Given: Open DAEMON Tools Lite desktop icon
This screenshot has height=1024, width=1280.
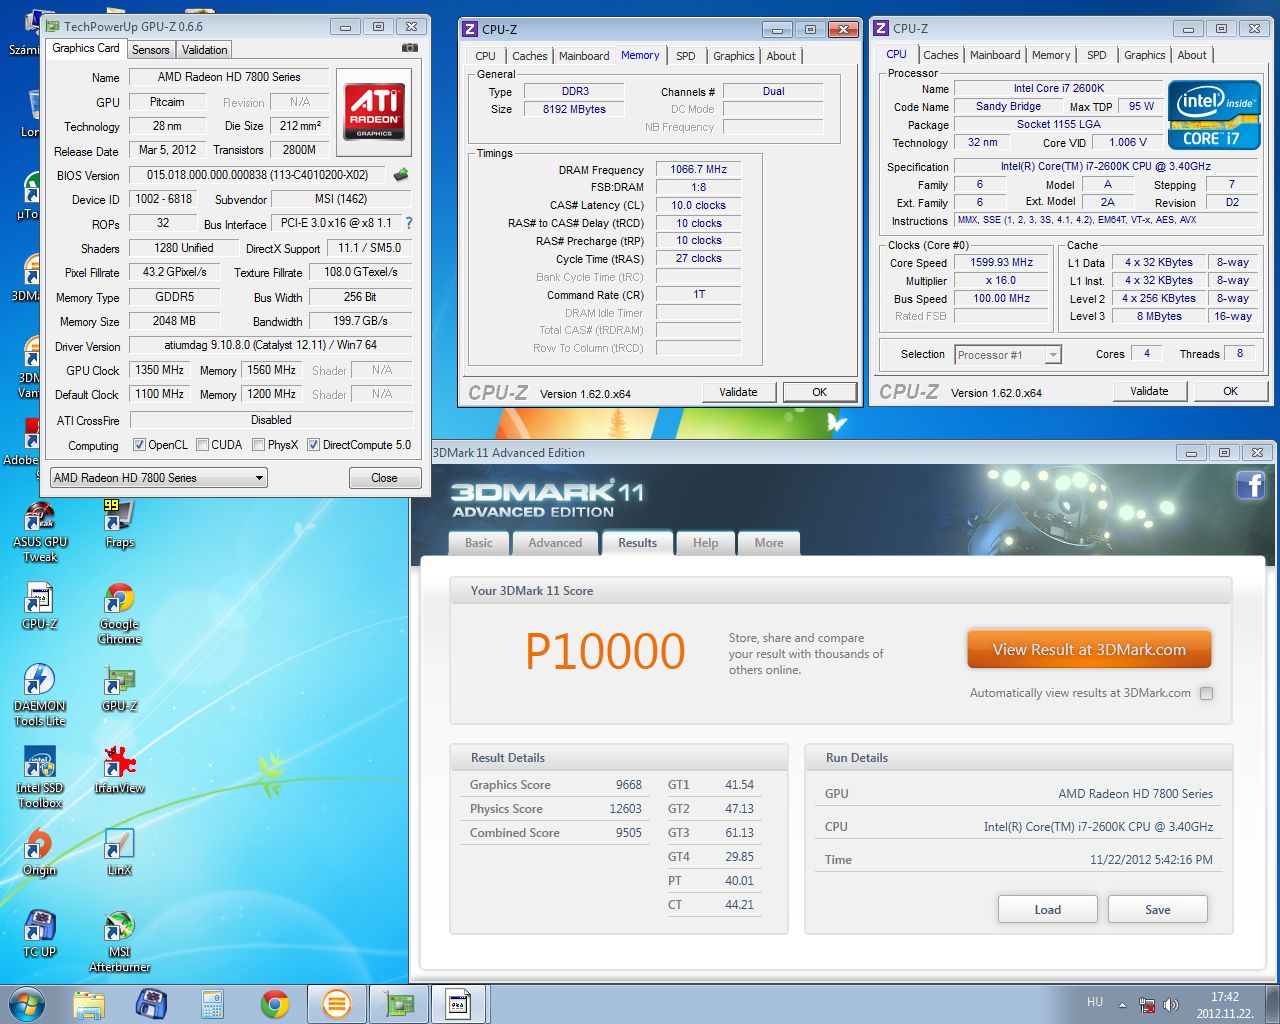Looking at the screenshot, I should pyautogui.click(x=40, y=696).
